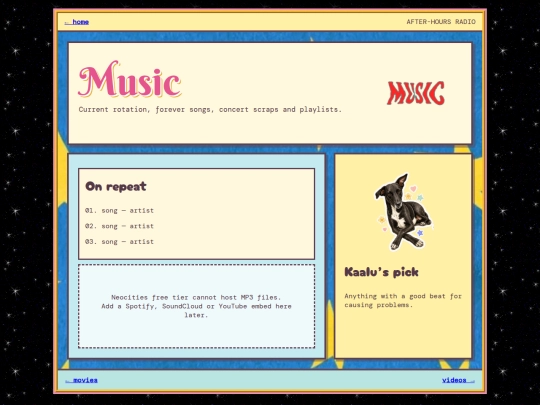Select the '01. song — artist' entry
The width and height of the screenshot is (540, 405).
(119, 210)
